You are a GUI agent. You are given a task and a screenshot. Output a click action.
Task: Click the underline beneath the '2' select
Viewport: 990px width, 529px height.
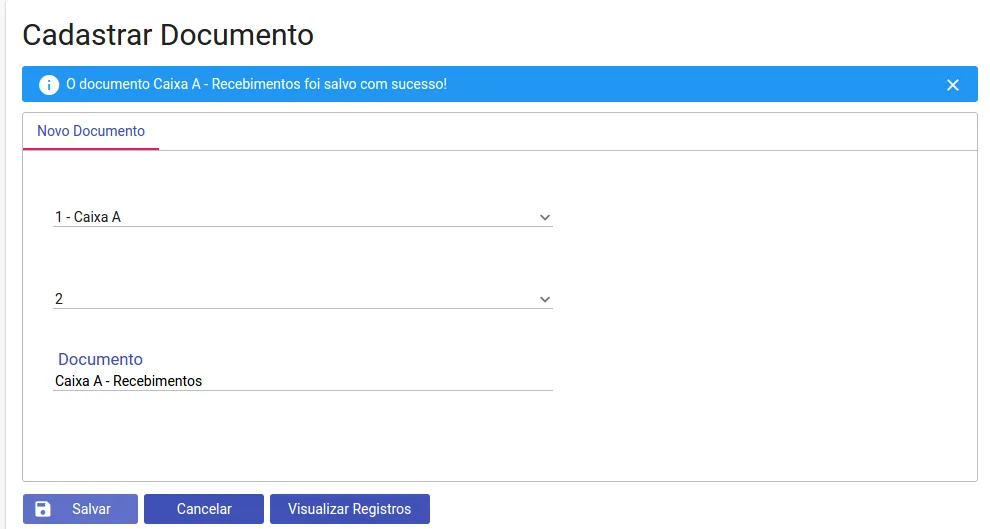coord(302,309)
